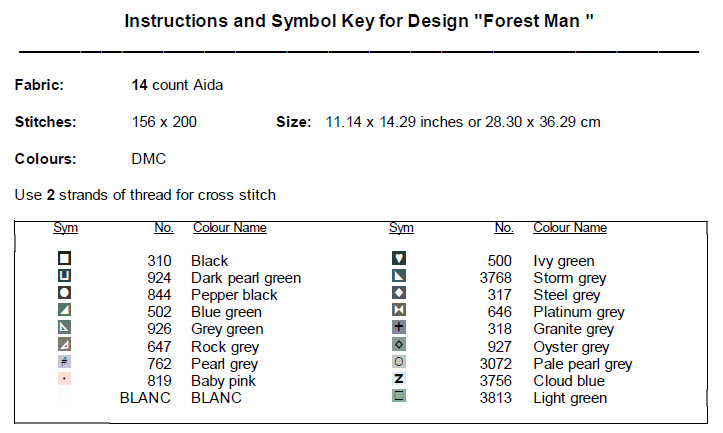Select the Steel grey diamond symbol
723x433 pixels.
pos(400,293)
